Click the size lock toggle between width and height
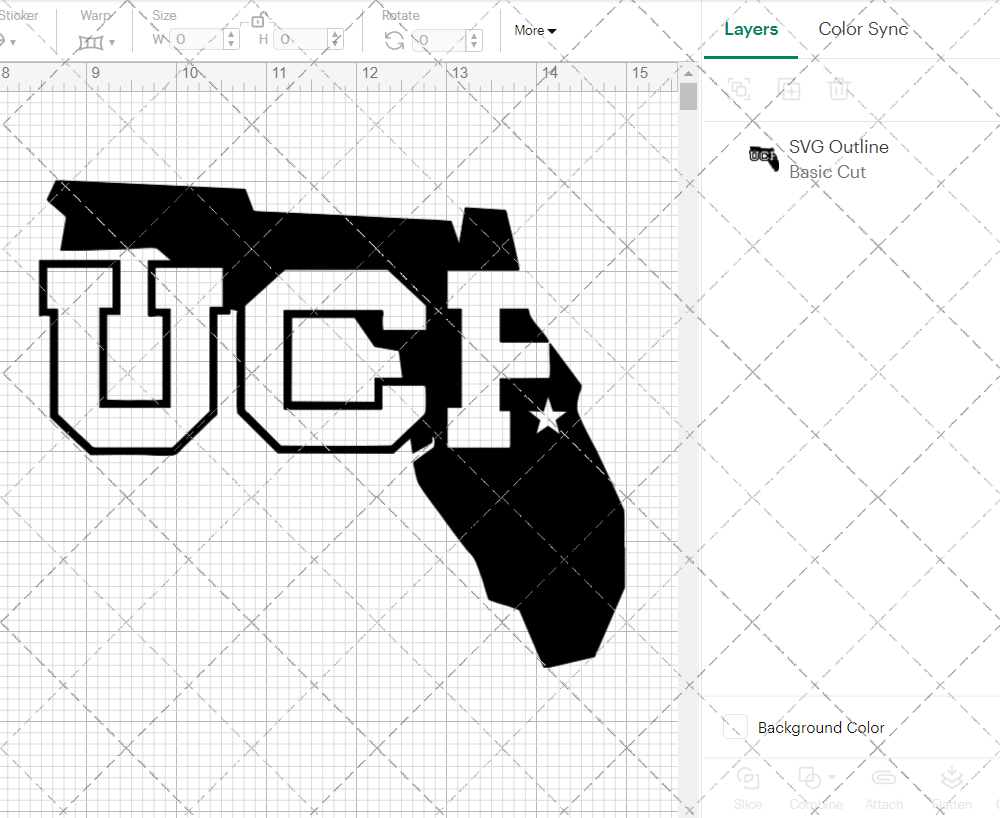The image size is (1000, 818). (256, 20)
